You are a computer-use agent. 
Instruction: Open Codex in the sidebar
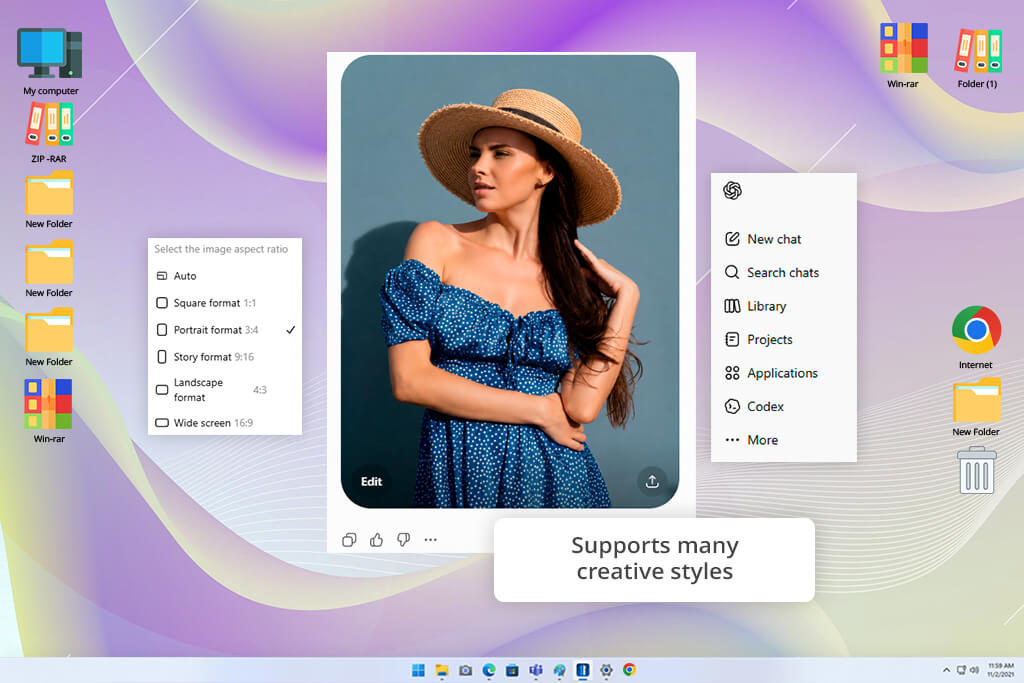point(754,406)
